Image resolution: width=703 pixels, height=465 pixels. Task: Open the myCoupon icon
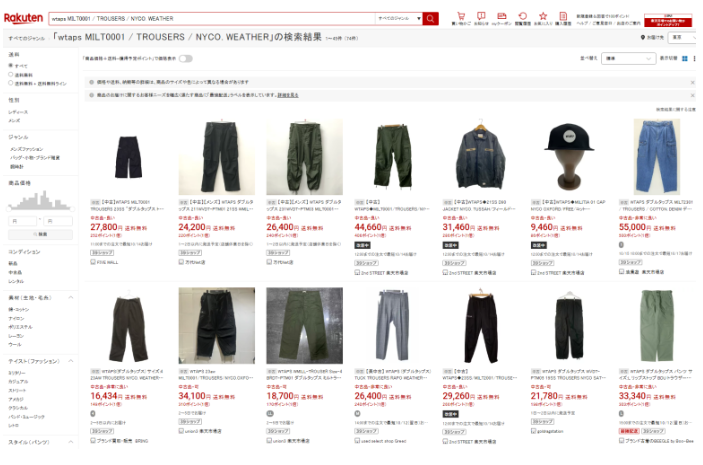coord(502,17)
